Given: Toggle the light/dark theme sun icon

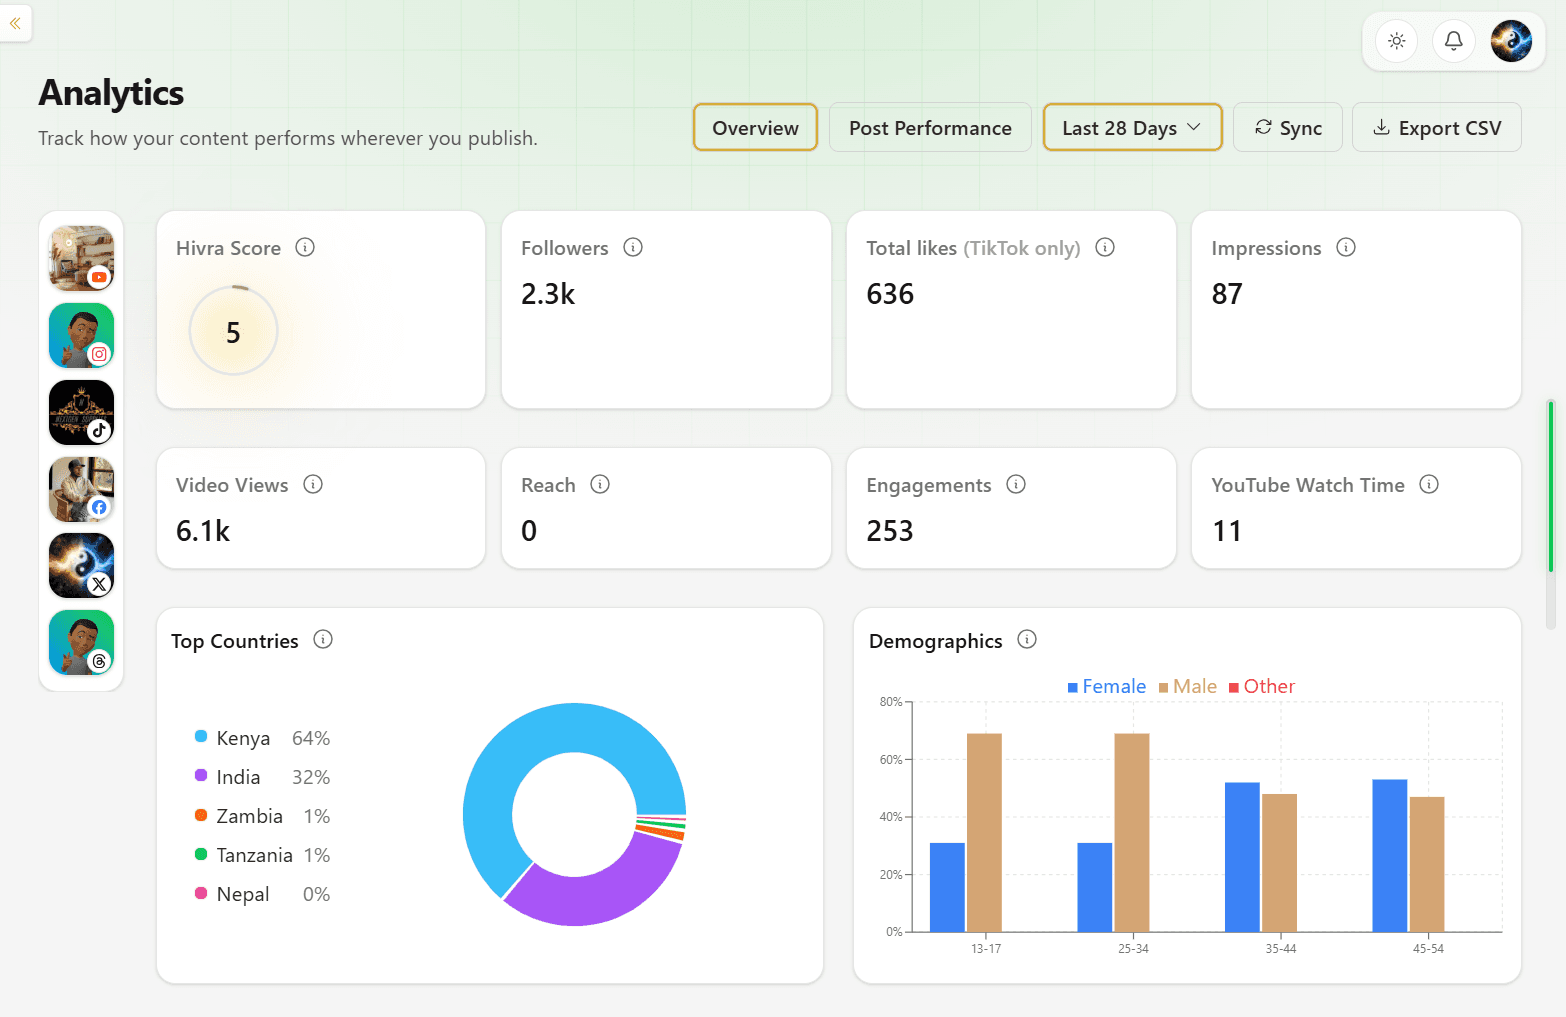Looking at the screenshot, I should (1397, 41).
